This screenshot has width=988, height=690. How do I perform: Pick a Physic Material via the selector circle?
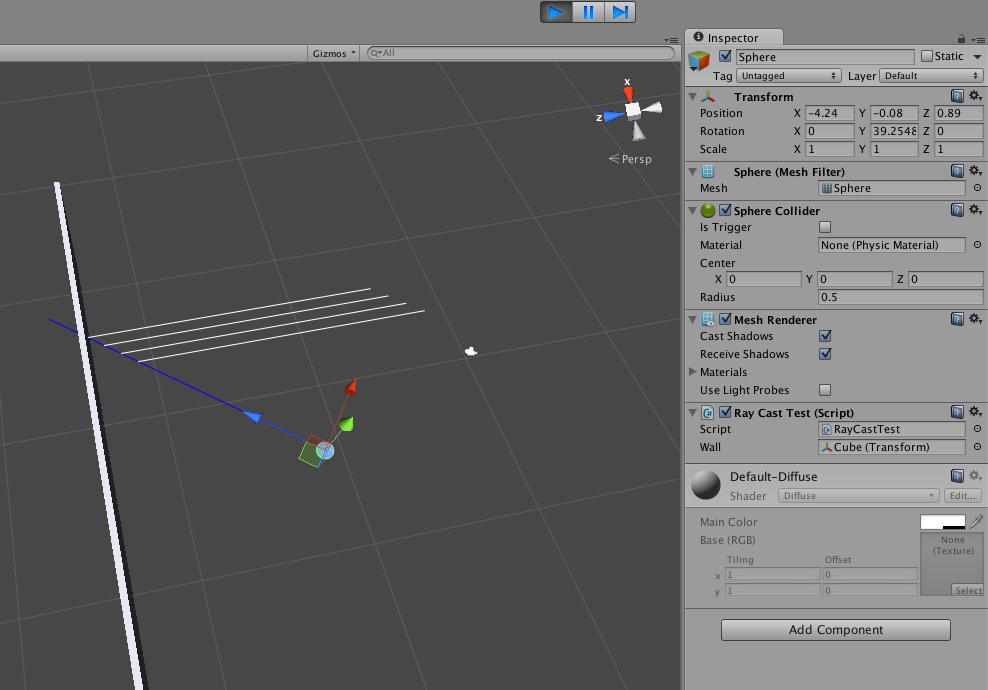point(977,245)
